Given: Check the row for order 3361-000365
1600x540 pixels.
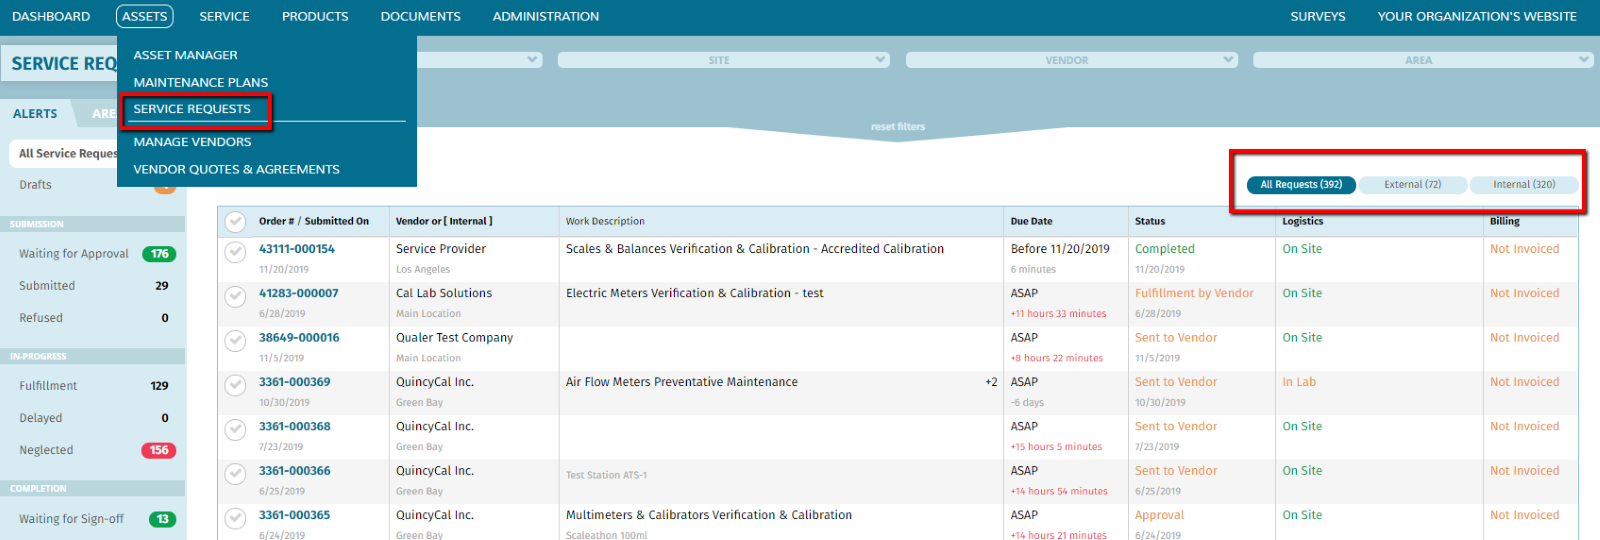Looking at the screenshot, I should point(235,518).
